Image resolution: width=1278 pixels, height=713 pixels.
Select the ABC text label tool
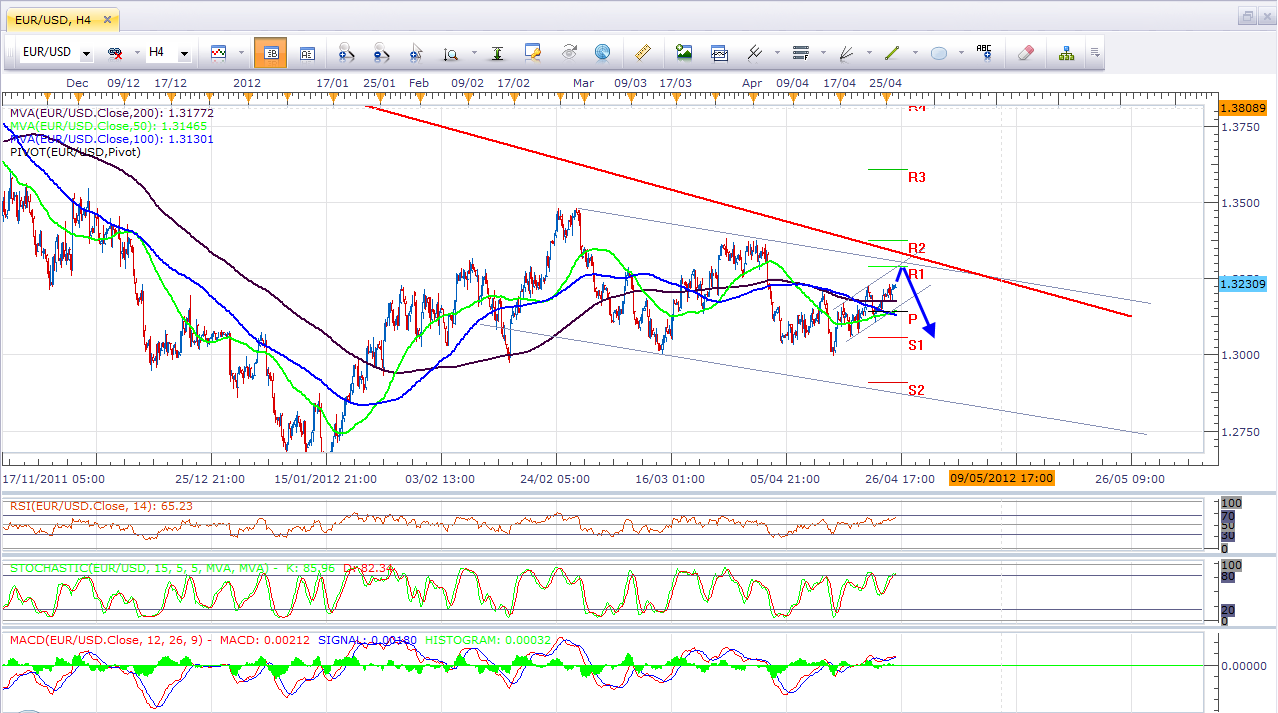pyautogui.click(x=984, y=53)
